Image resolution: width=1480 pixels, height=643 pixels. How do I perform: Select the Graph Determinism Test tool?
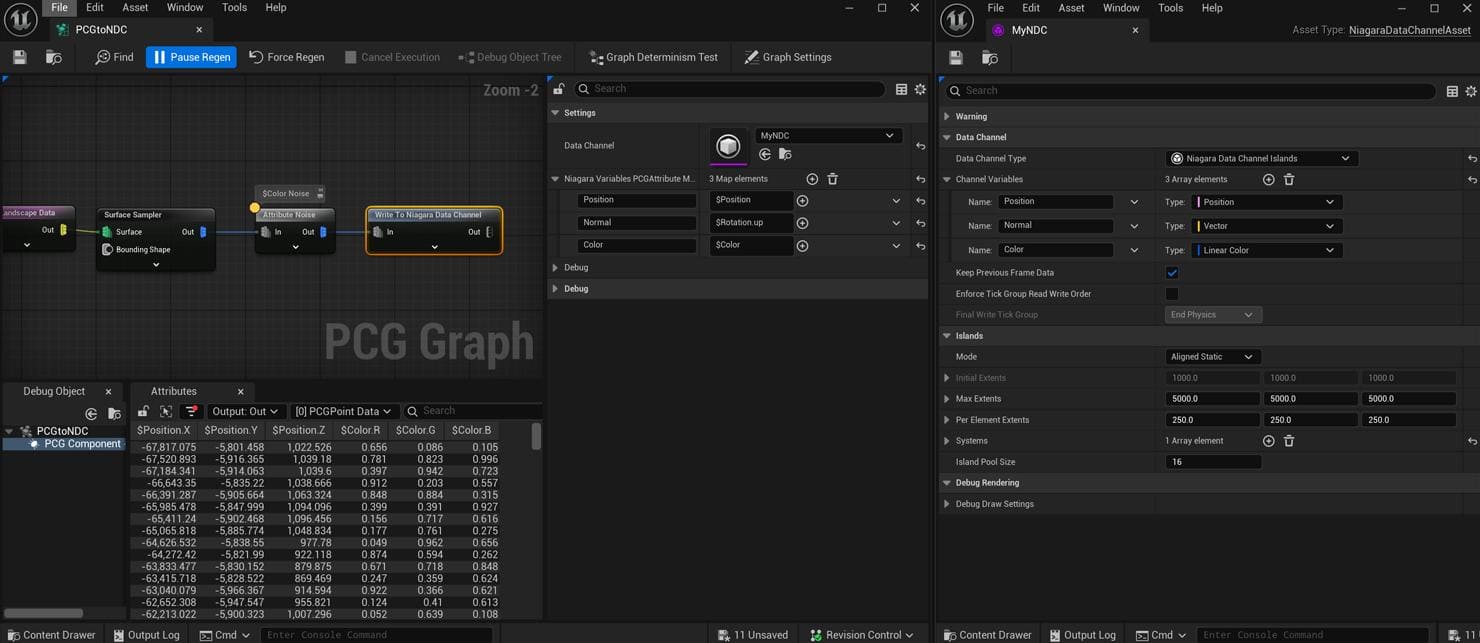[x=653, y=57]
